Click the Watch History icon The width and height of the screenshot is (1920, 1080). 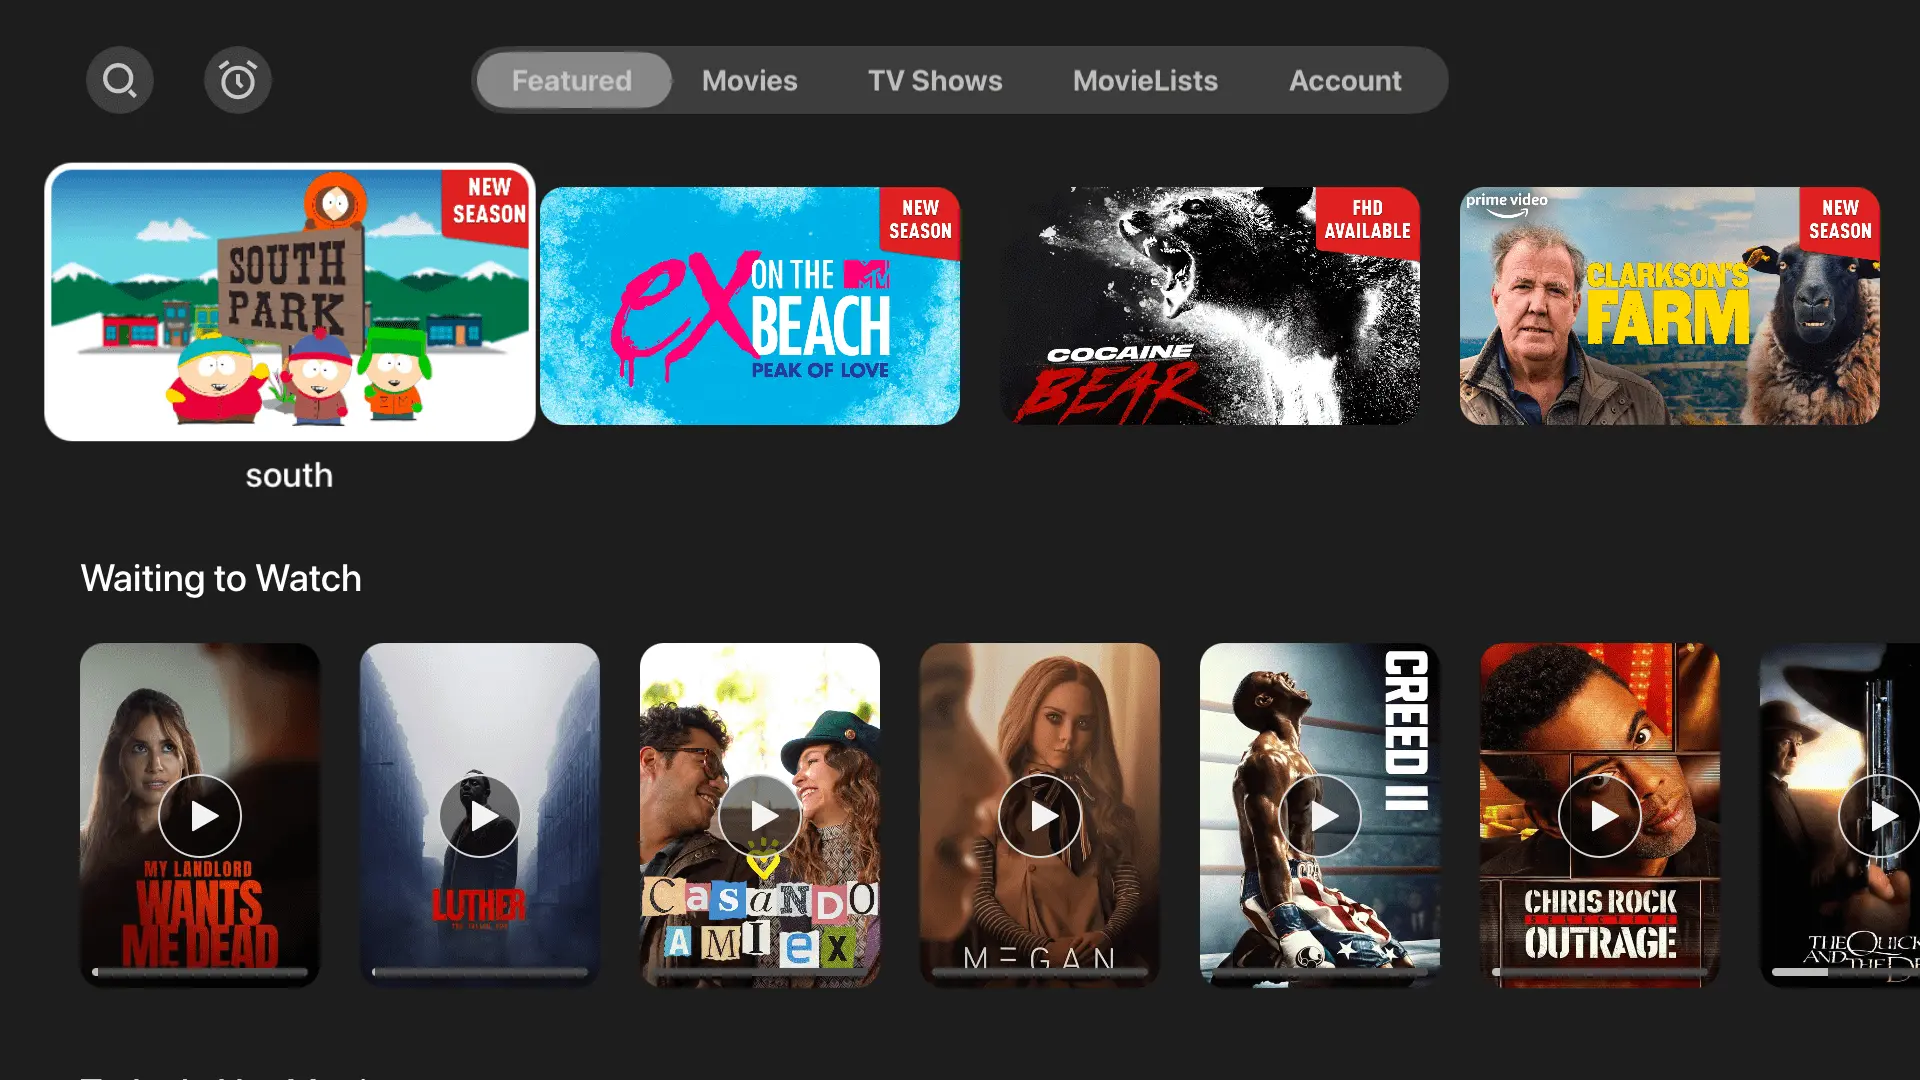tap(237, 79)
